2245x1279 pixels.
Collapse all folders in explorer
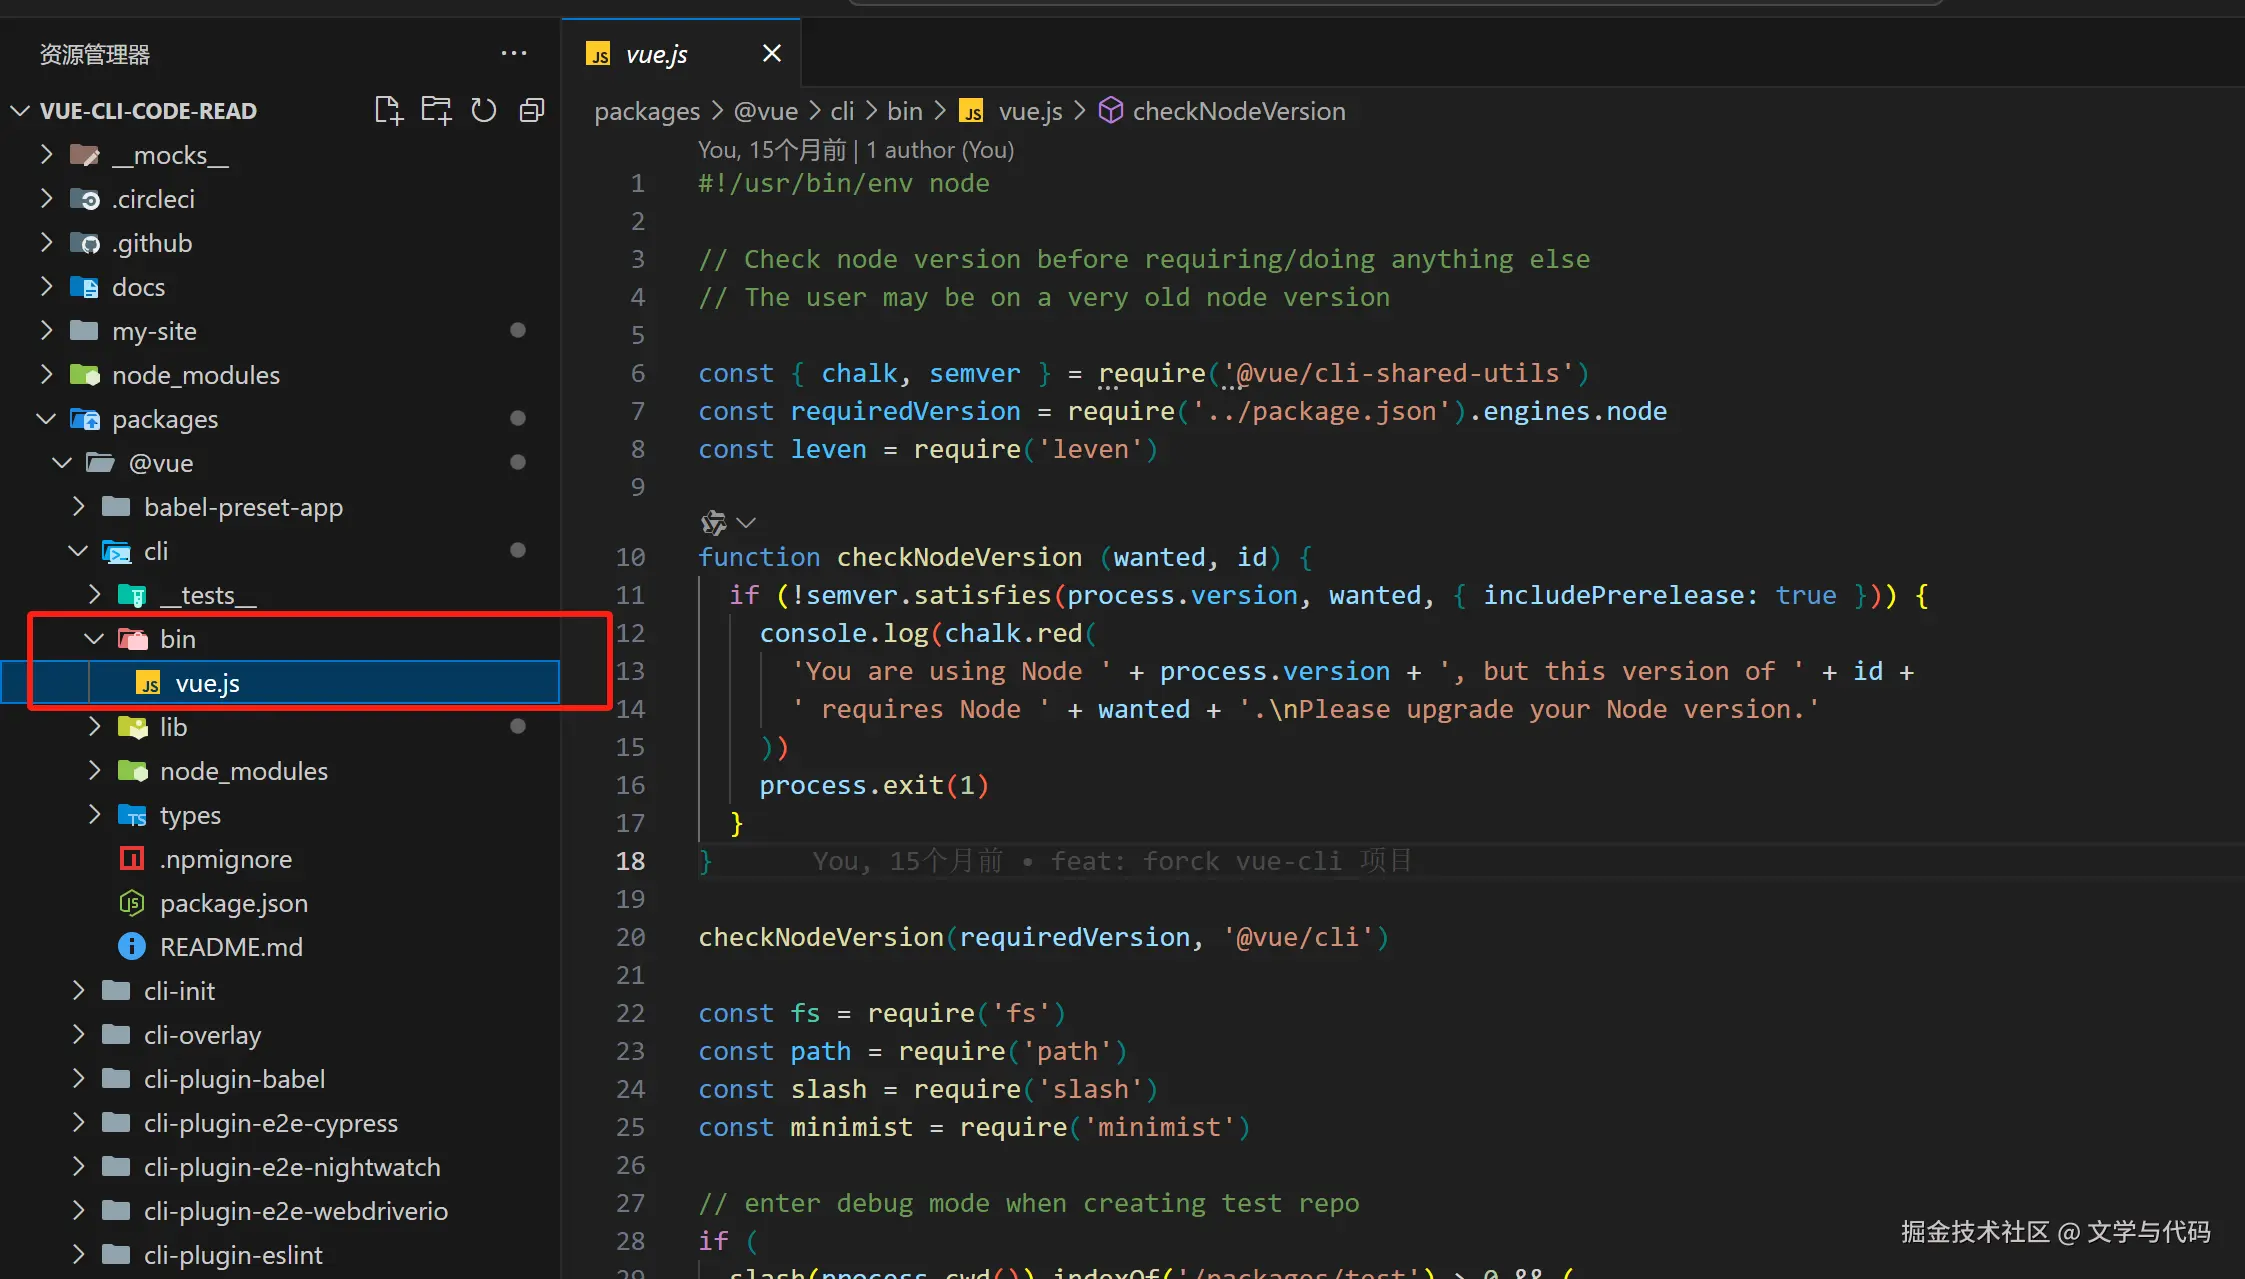[x=532, y=110]
